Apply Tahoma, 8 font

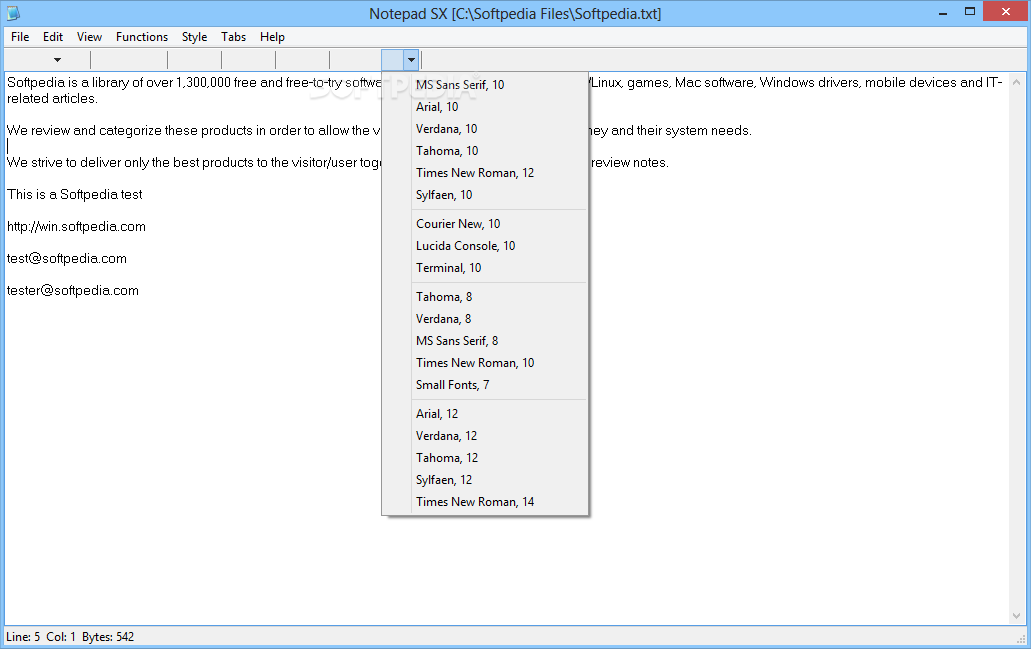[x=485, y=297]
